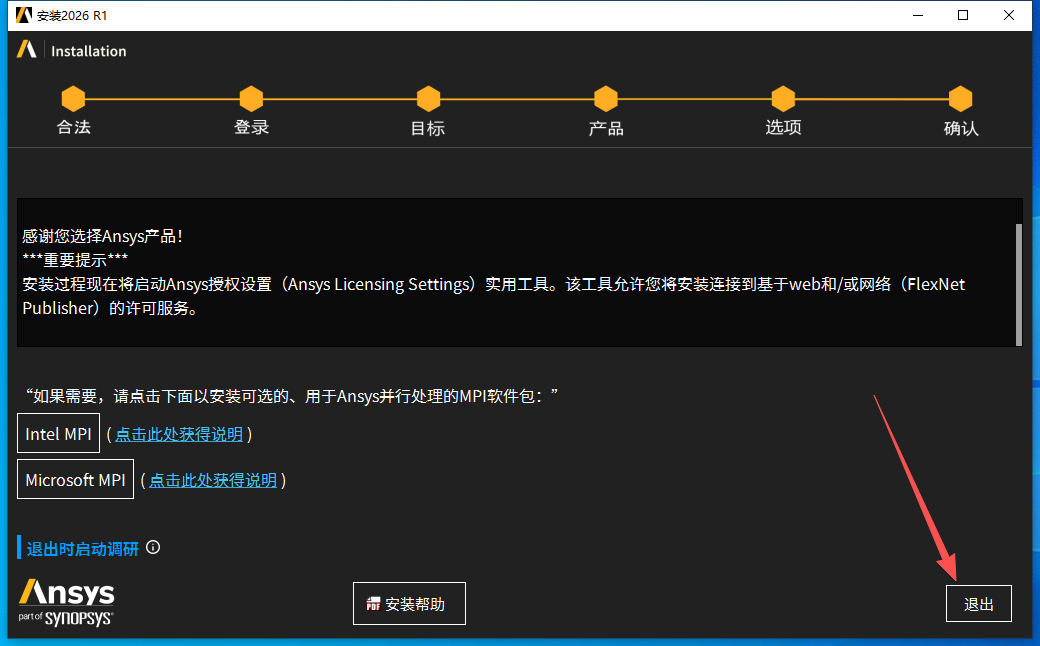This screenshot has height=646, width=1040.
Task: Open the Intel MPI installer
Action: point(58,433)
